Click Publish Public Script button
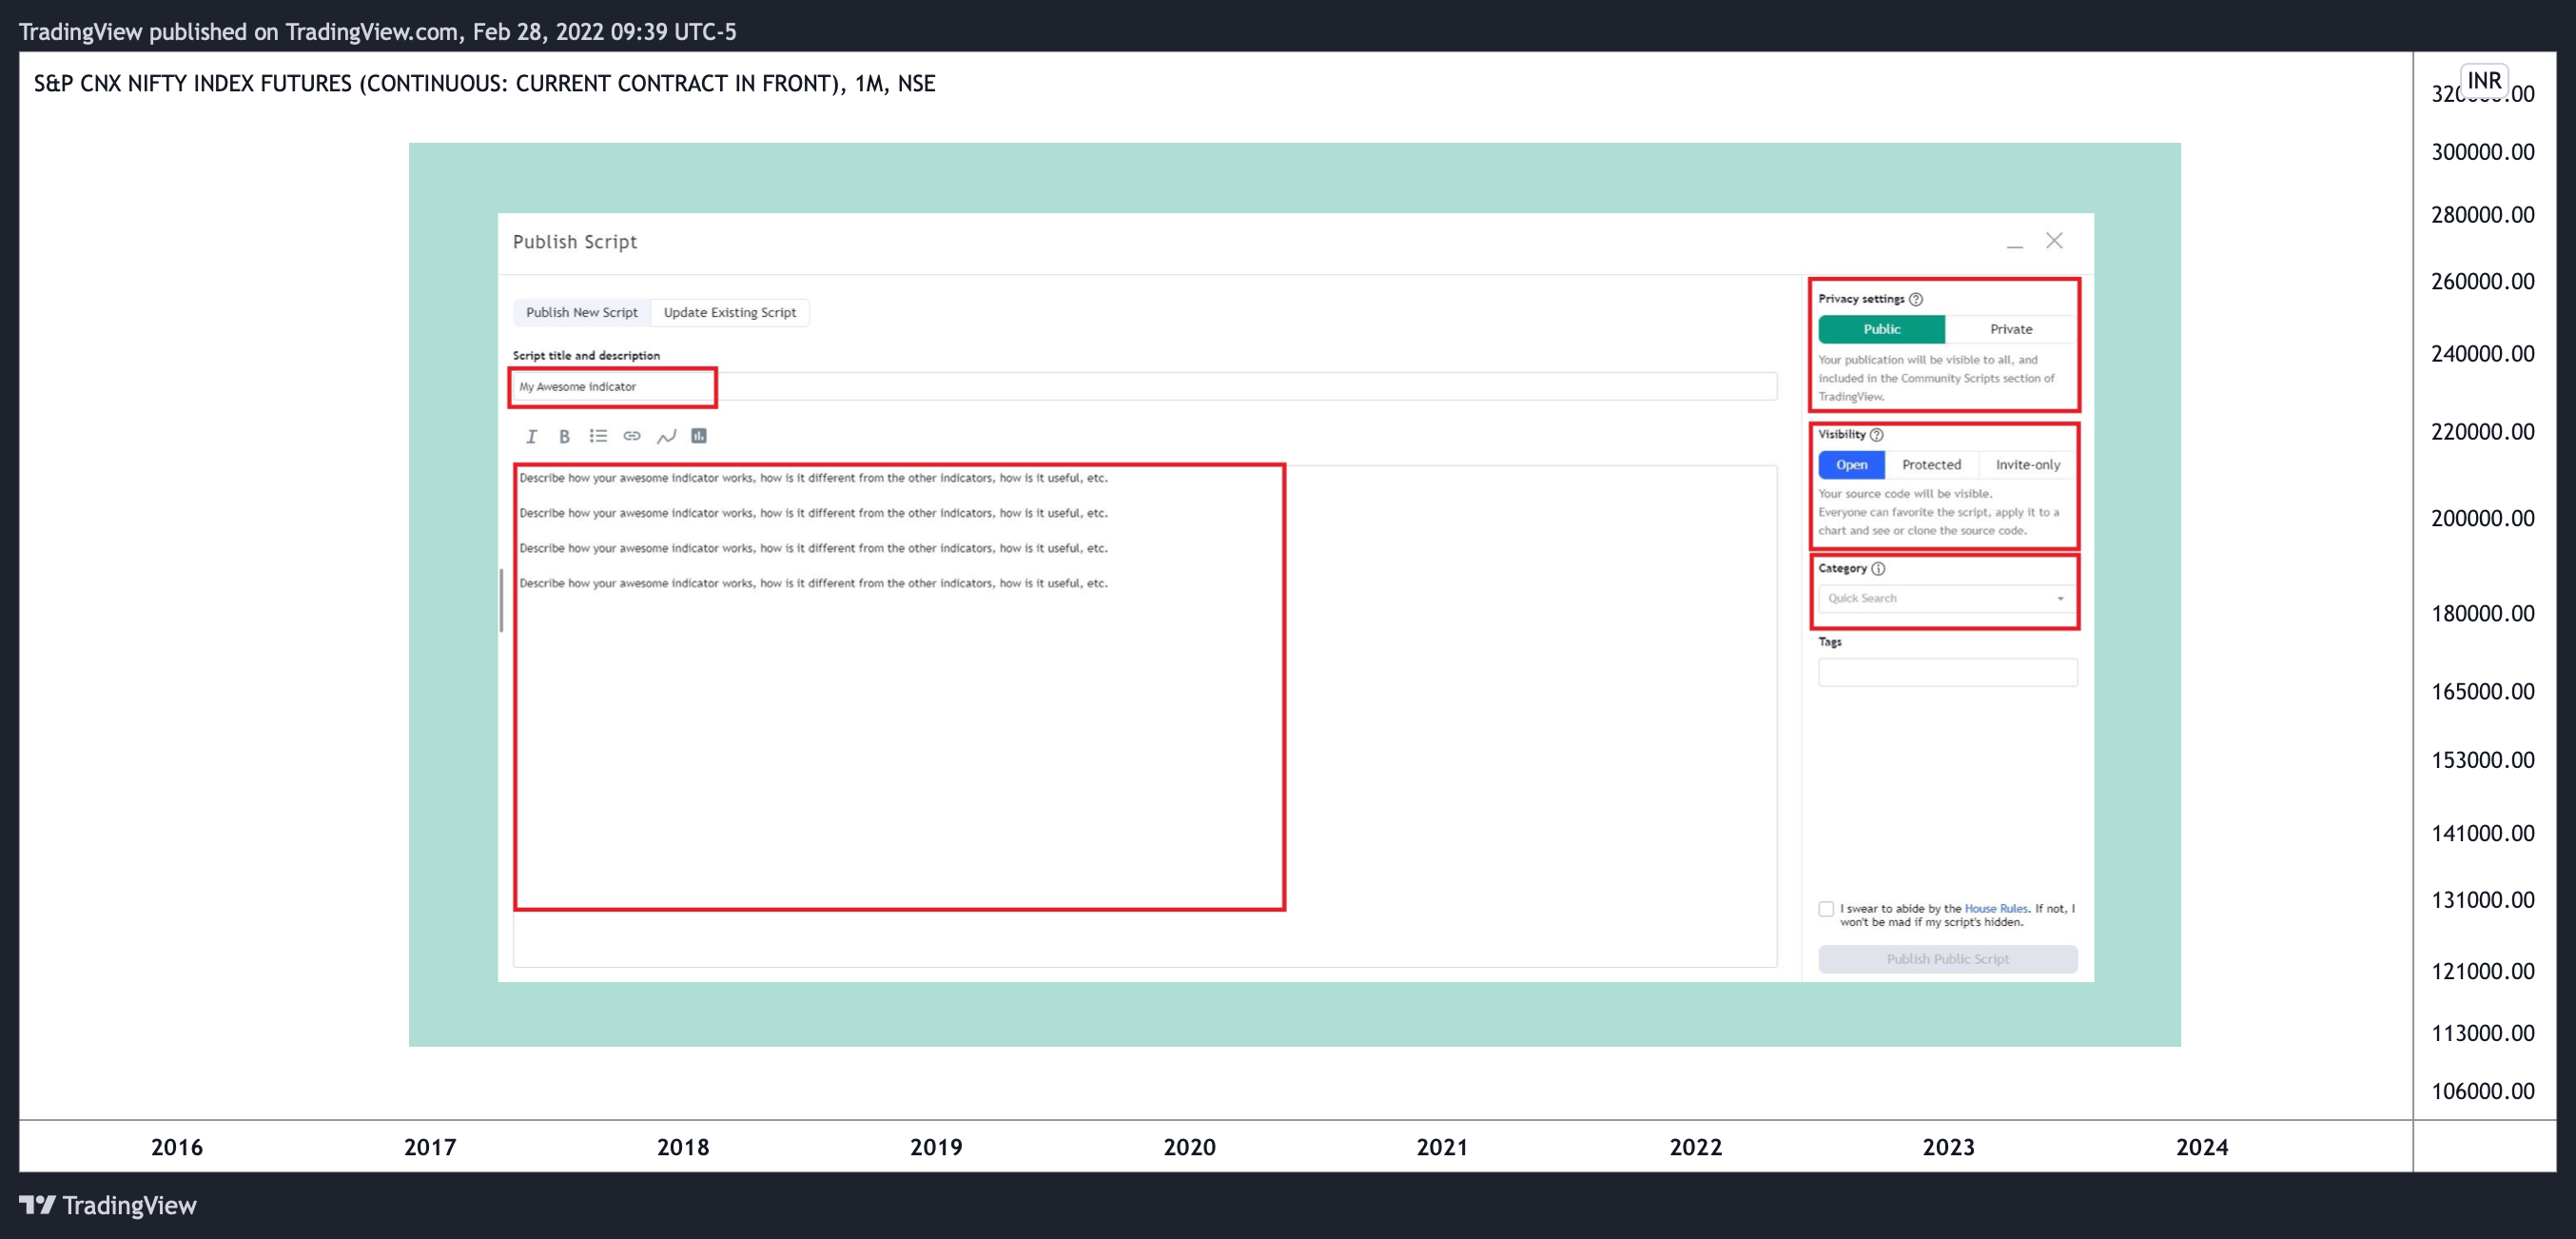This screenshot has height=1239, width=2576. 1947,959
